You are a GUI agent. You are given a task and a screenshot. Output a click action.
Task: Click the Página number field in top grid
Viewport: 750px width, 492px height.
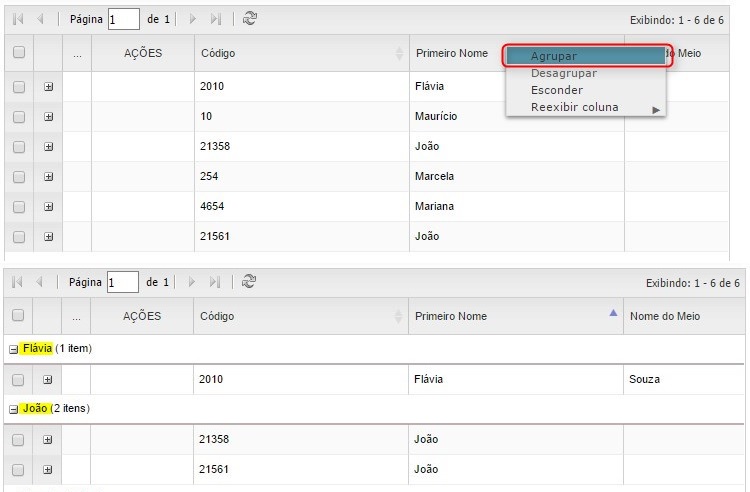point(123,19)
